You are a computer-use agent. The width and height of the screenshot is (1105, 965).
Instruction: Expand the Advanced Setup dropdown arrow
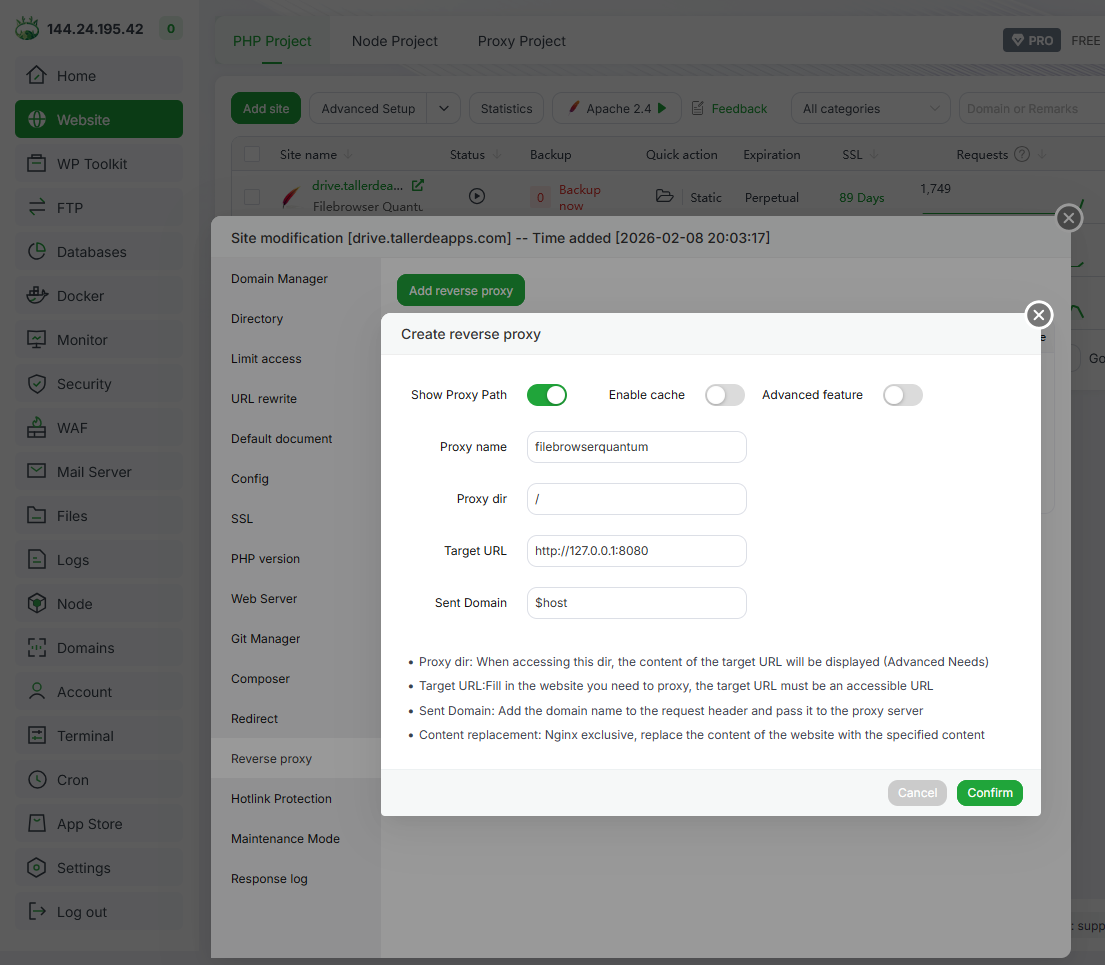click(444, 109)
